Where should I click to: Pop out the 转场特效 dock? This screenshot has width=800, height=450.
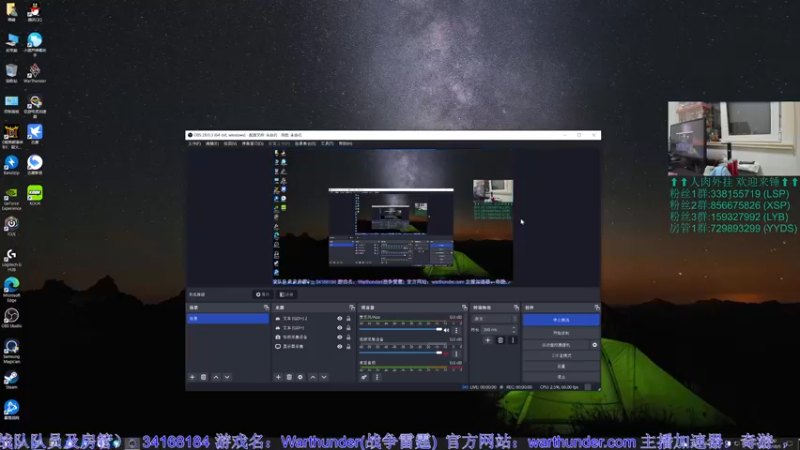[516, 308]
